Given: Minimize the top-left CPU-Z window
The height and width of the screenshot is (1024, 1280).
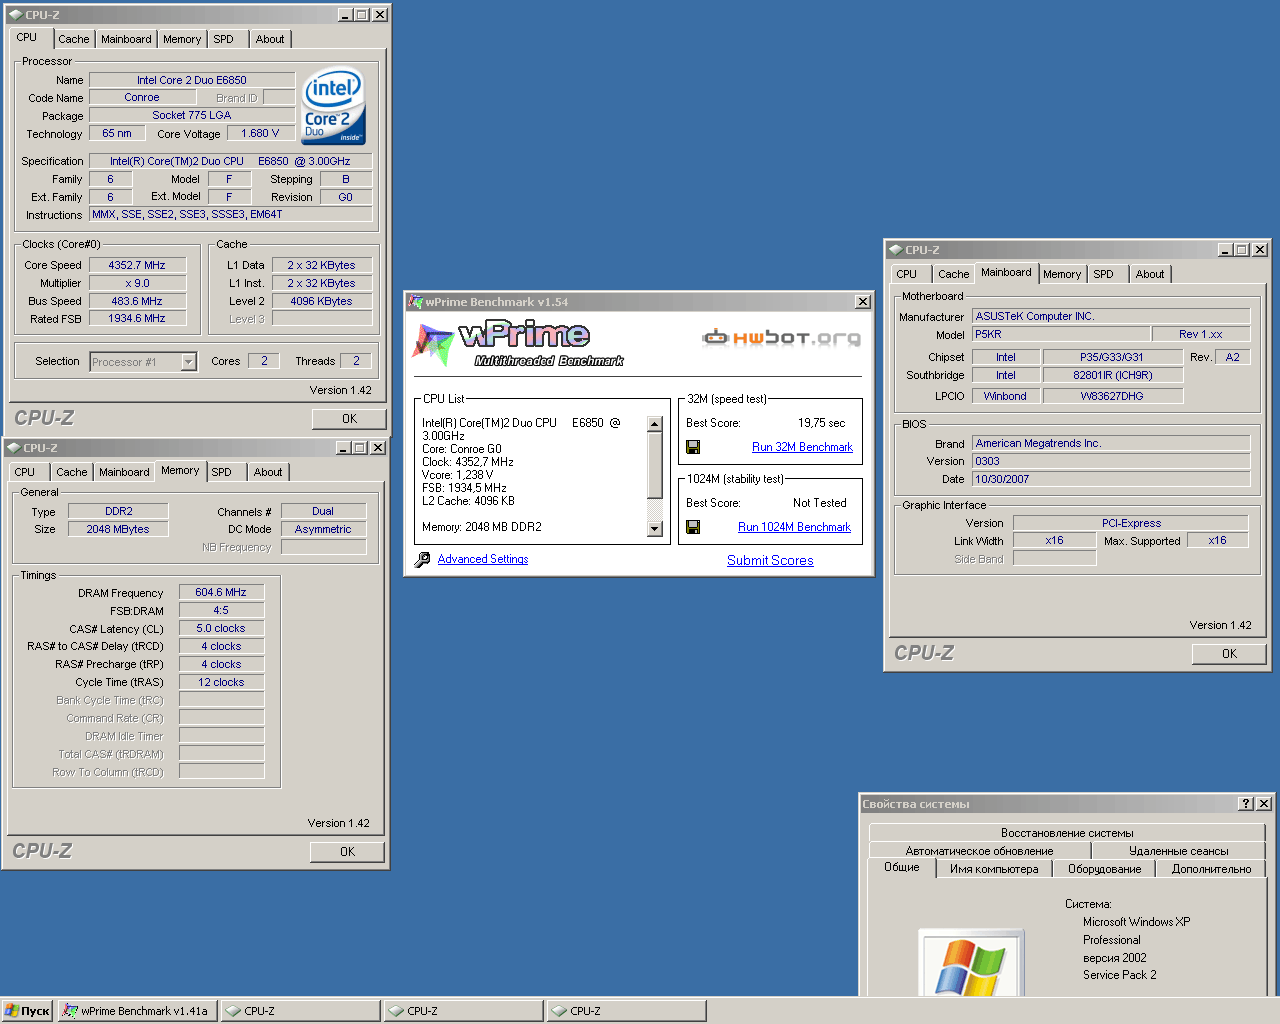Looking at the screenshot, I should [x=345, y=15].
